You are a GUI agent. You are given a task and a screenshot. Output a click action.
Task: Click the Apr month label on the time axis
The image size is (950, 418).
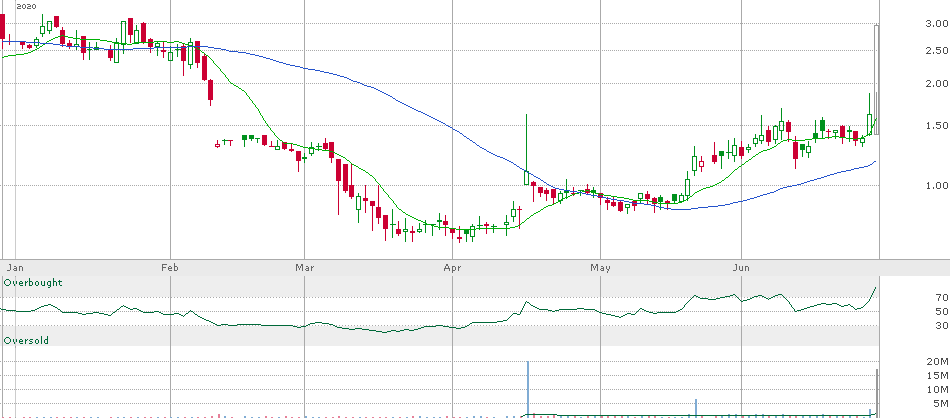click(x=452, y=267)
